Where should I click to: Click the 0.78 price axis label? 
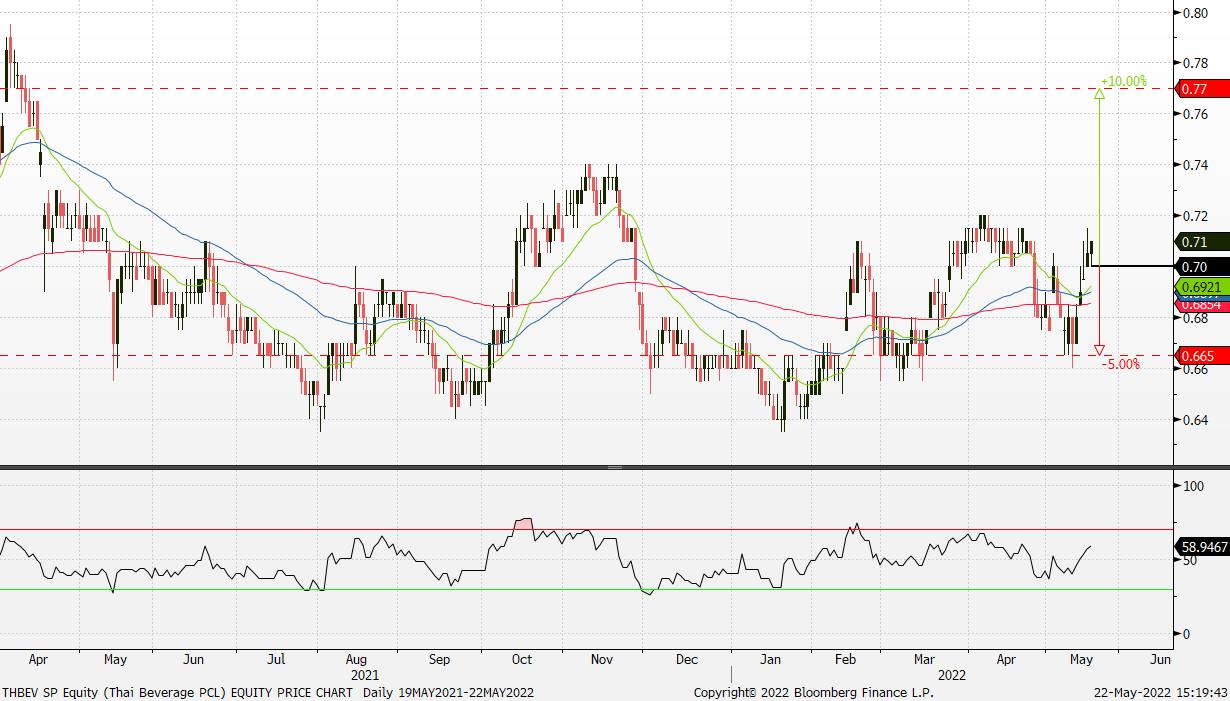click(1196, 63)
